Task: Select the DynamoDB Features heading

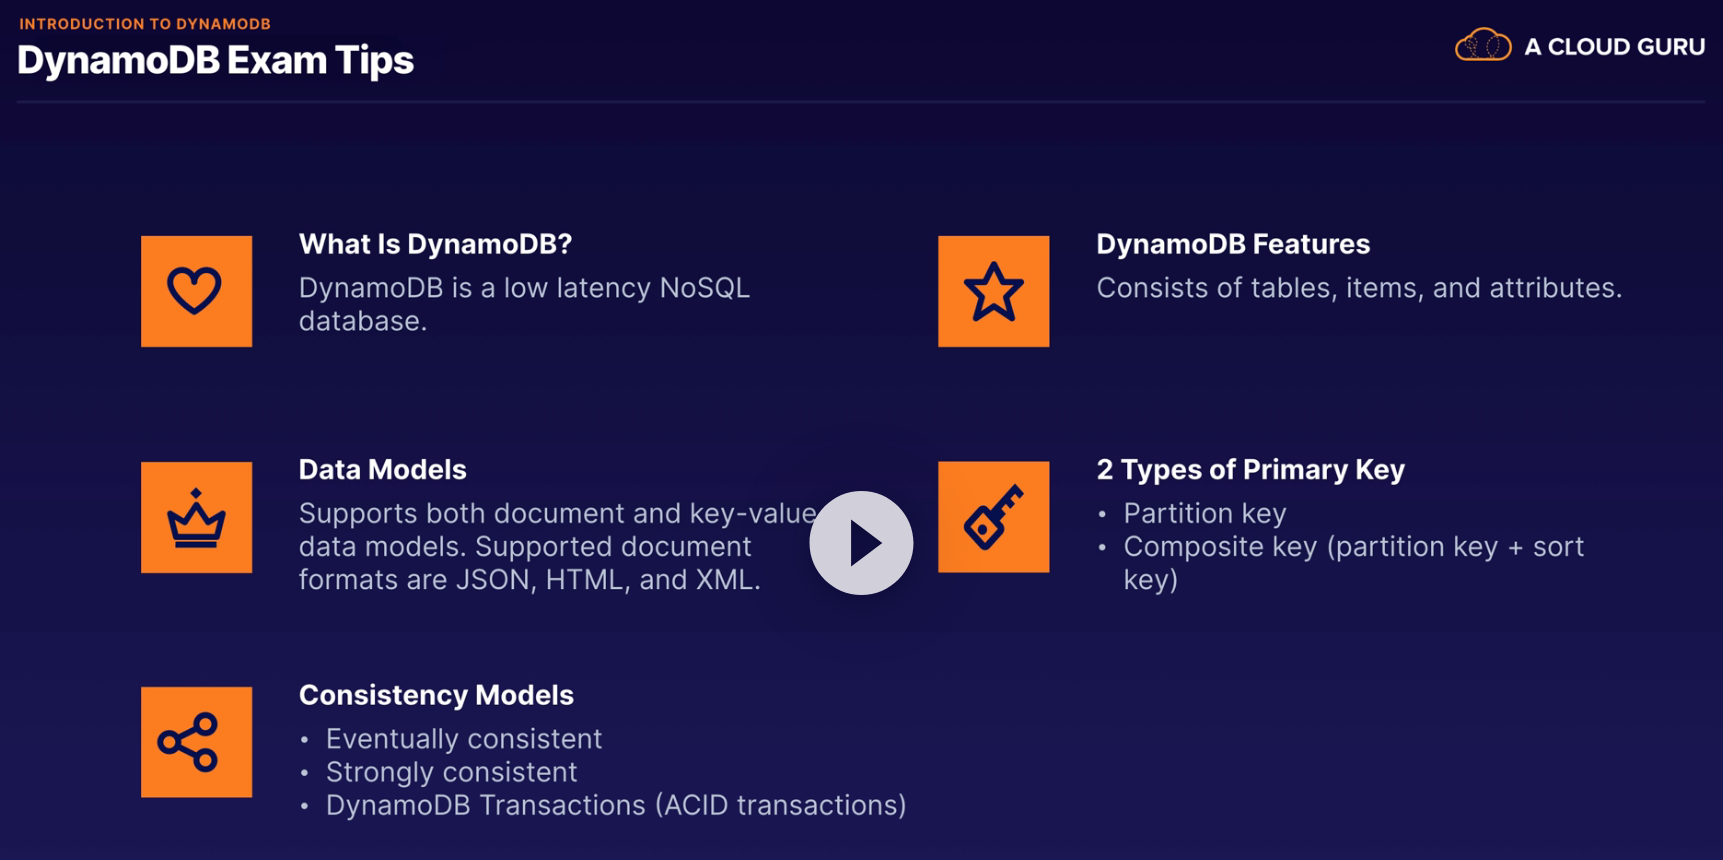Action: click(x=1232, y=244)
